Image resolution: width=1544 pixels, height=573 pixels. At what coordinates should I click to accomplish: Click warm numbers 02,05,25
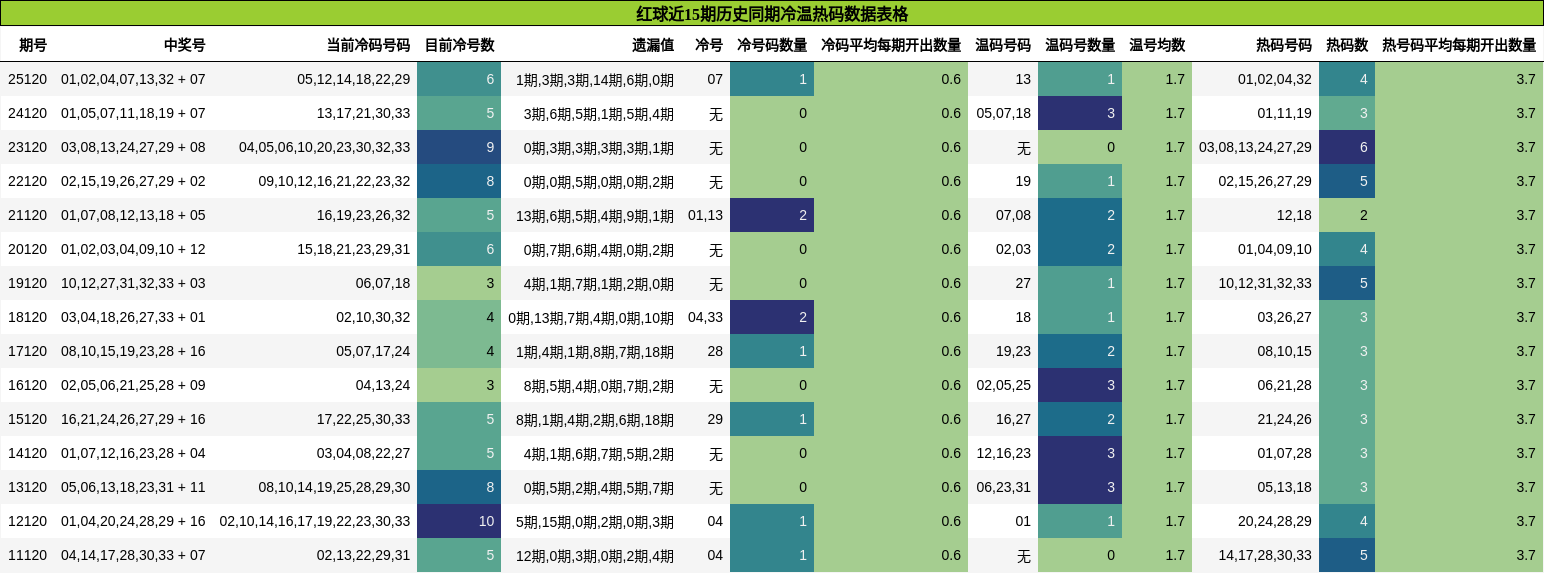(x=1003, y=385)
